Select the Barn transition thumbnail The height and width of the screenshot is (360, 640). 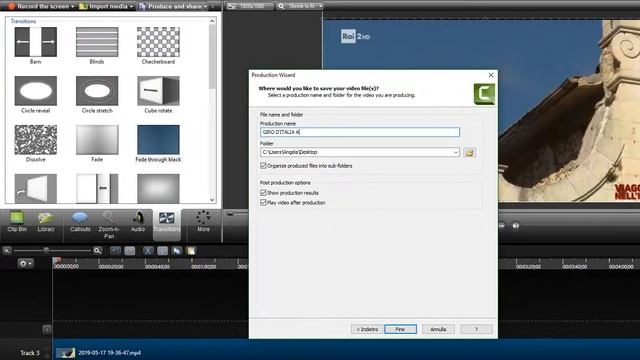point(36,42)
